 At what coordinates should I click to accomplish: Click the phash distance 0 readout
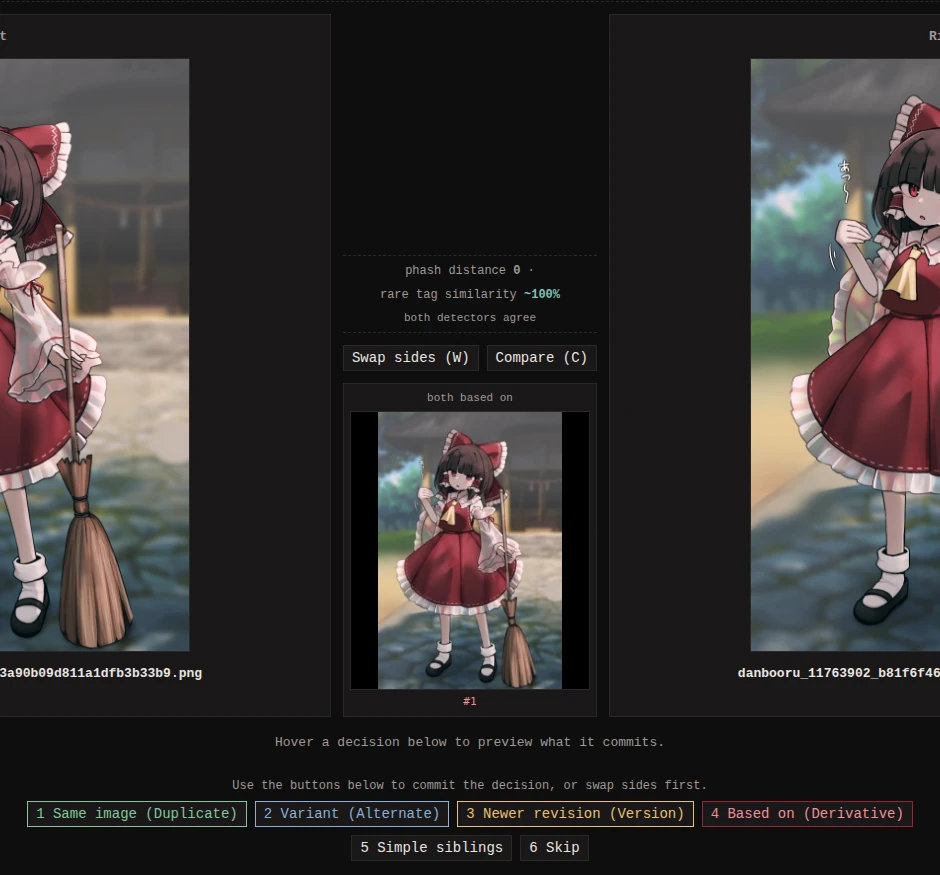pos(469,270)
